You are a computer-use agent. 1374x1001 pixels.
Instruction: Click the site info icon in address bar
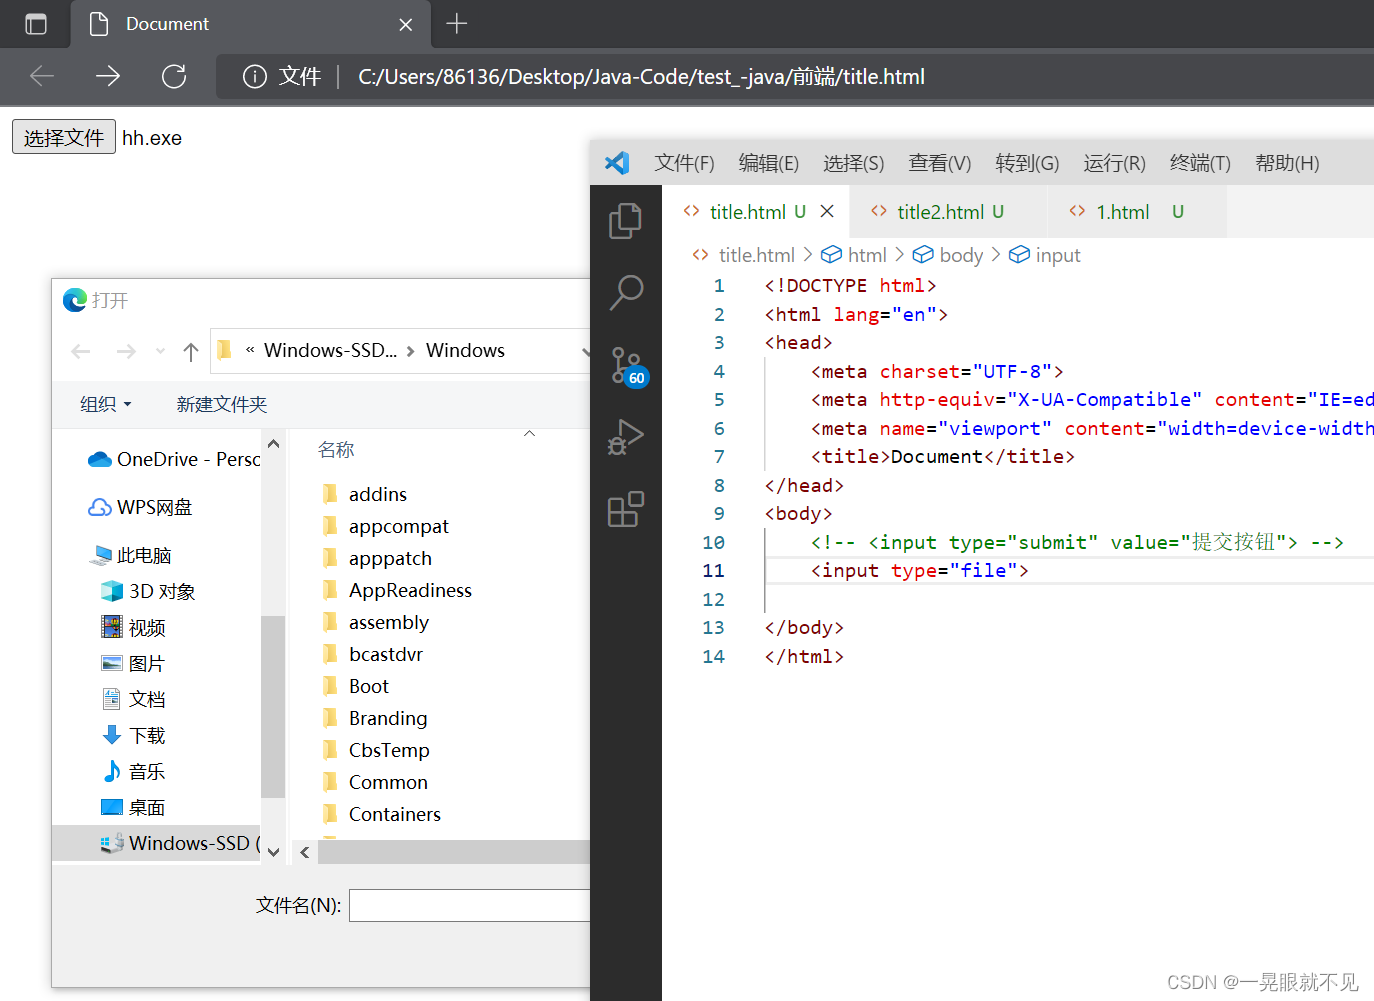(x=255, y=76)
